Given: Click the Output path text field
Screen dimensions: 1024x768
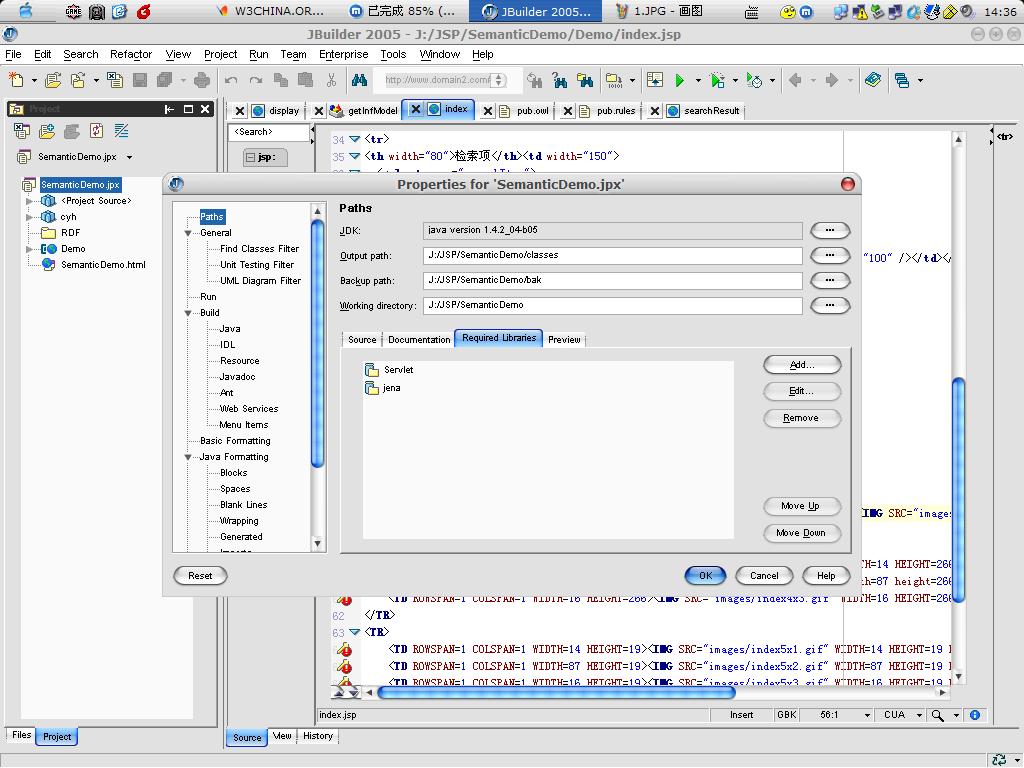Looking at the screenshot, I should click(612, 255).
